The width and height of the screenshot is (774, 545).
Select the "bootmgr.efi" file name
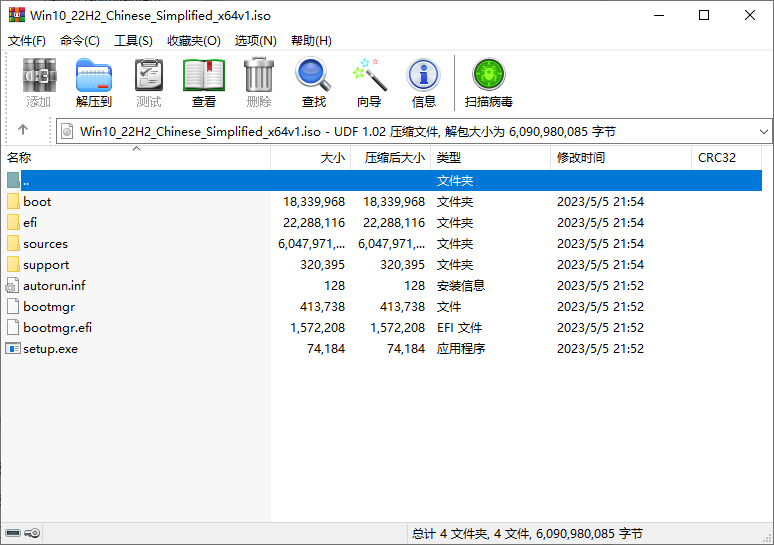coord(57,327)
